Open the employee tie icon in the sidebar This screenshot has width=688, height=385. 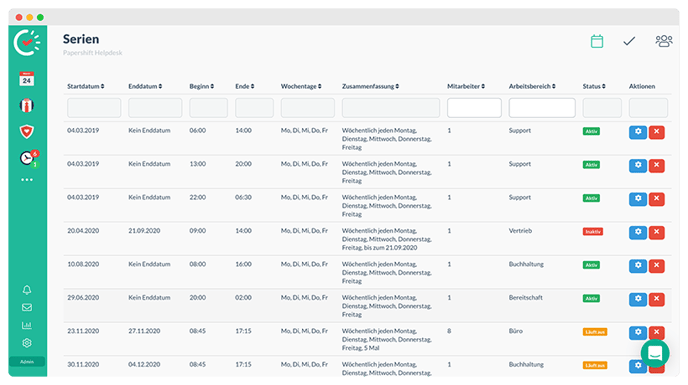point(27,105)
